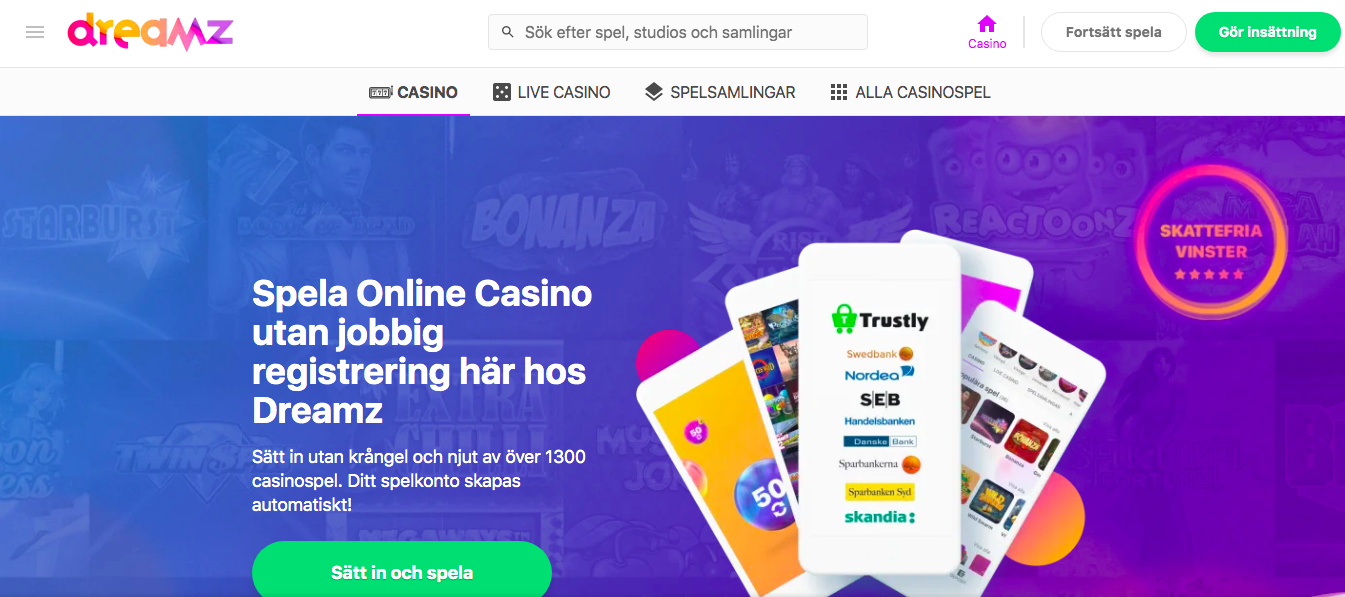Image resolution: width=1345 pixels, height=597 pixels.
Task: Open the SPELSAMLINGAR tab
Action: 720,92
